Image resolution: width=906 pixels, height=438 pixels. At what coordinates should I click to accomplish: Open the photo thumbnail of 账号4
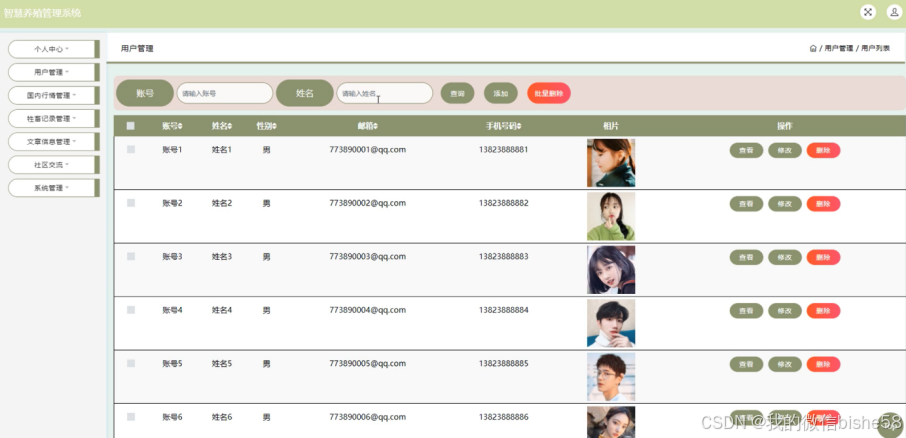pos(611,323)
